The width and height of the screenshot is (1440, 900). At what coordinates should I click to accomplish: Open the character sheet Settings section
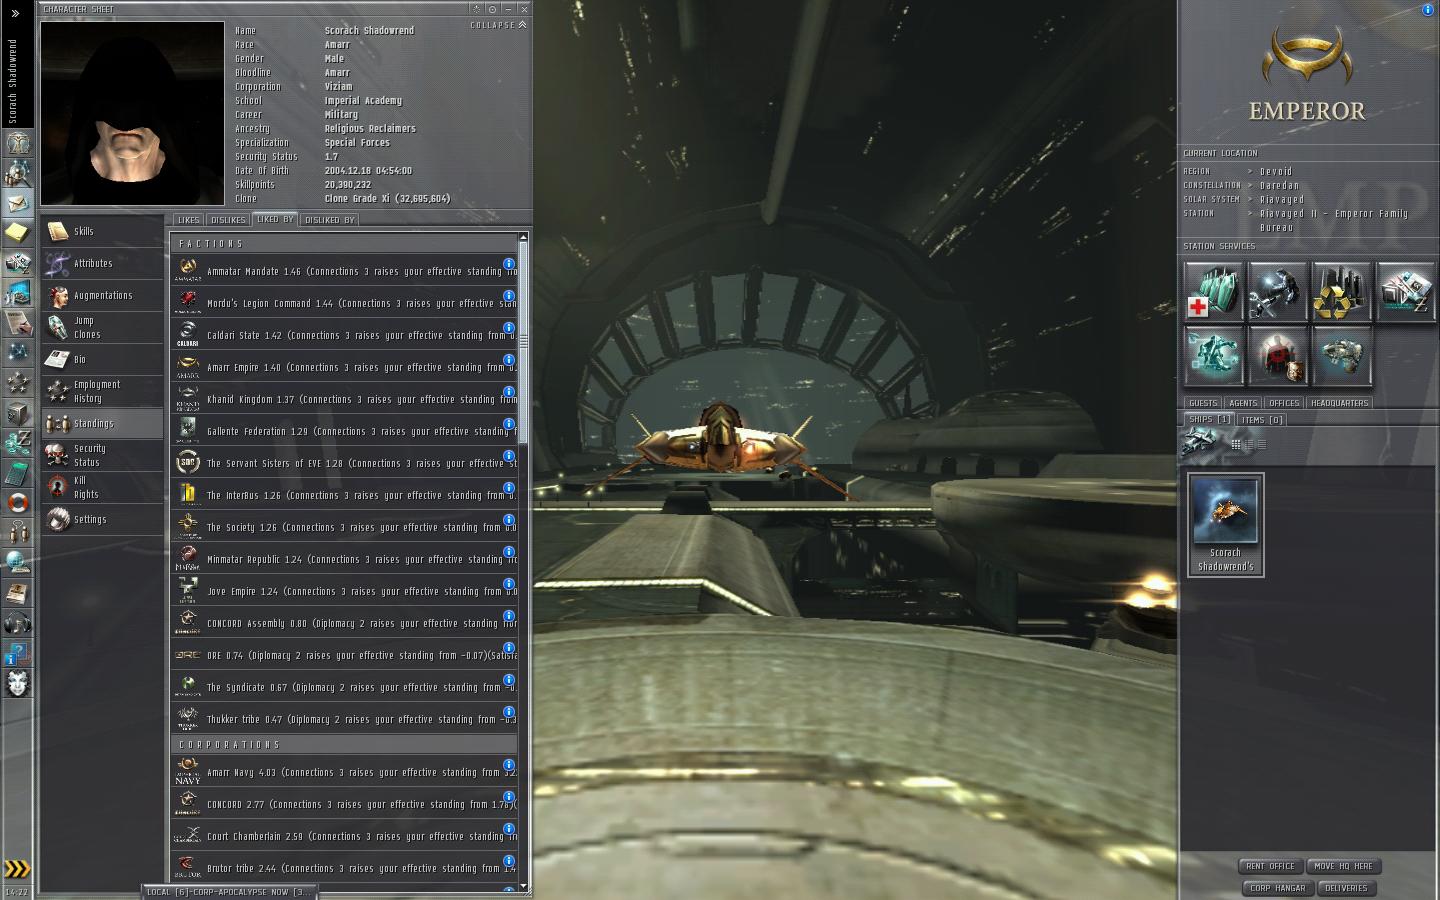102,519
